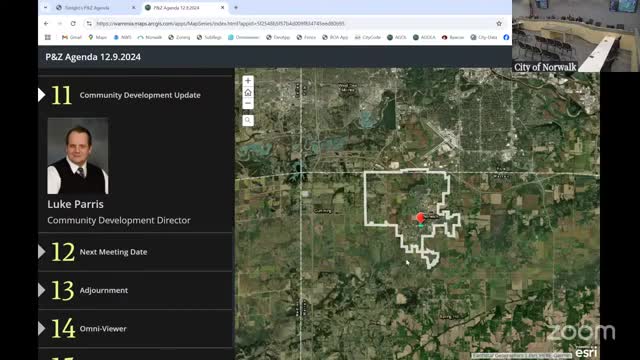The height and width of the screenshot is (360, 640).
Task: Open the map search tool
Action: [248, 120]
